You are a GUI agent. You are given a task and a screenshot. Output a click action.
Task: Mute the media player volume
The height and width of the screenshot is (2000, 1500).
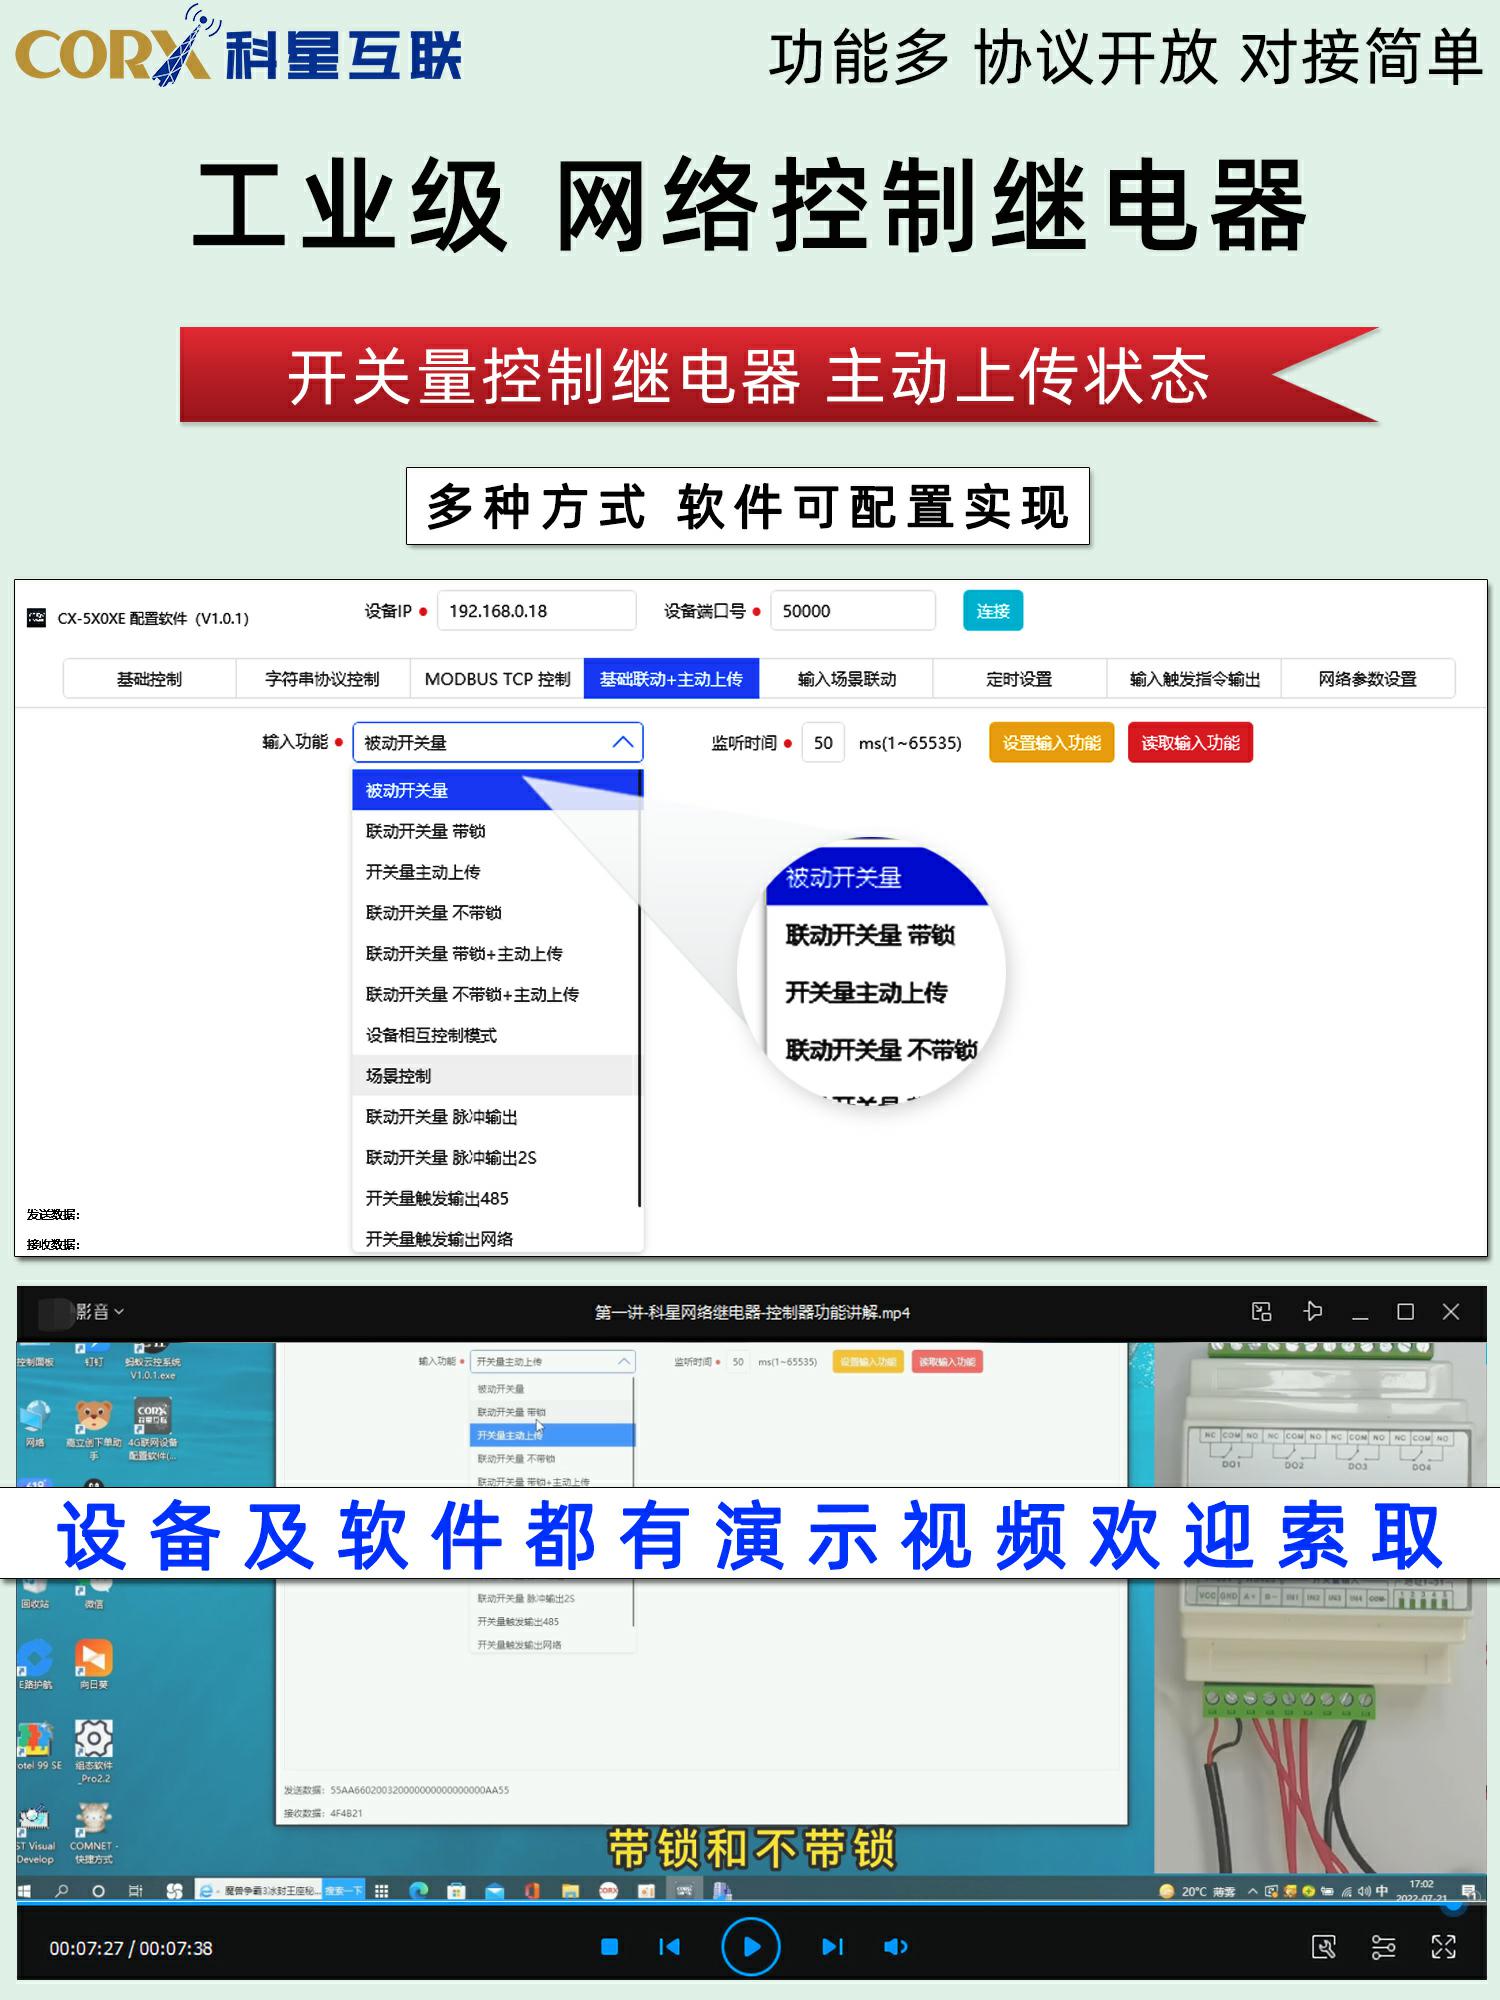tap(896, 1946)
